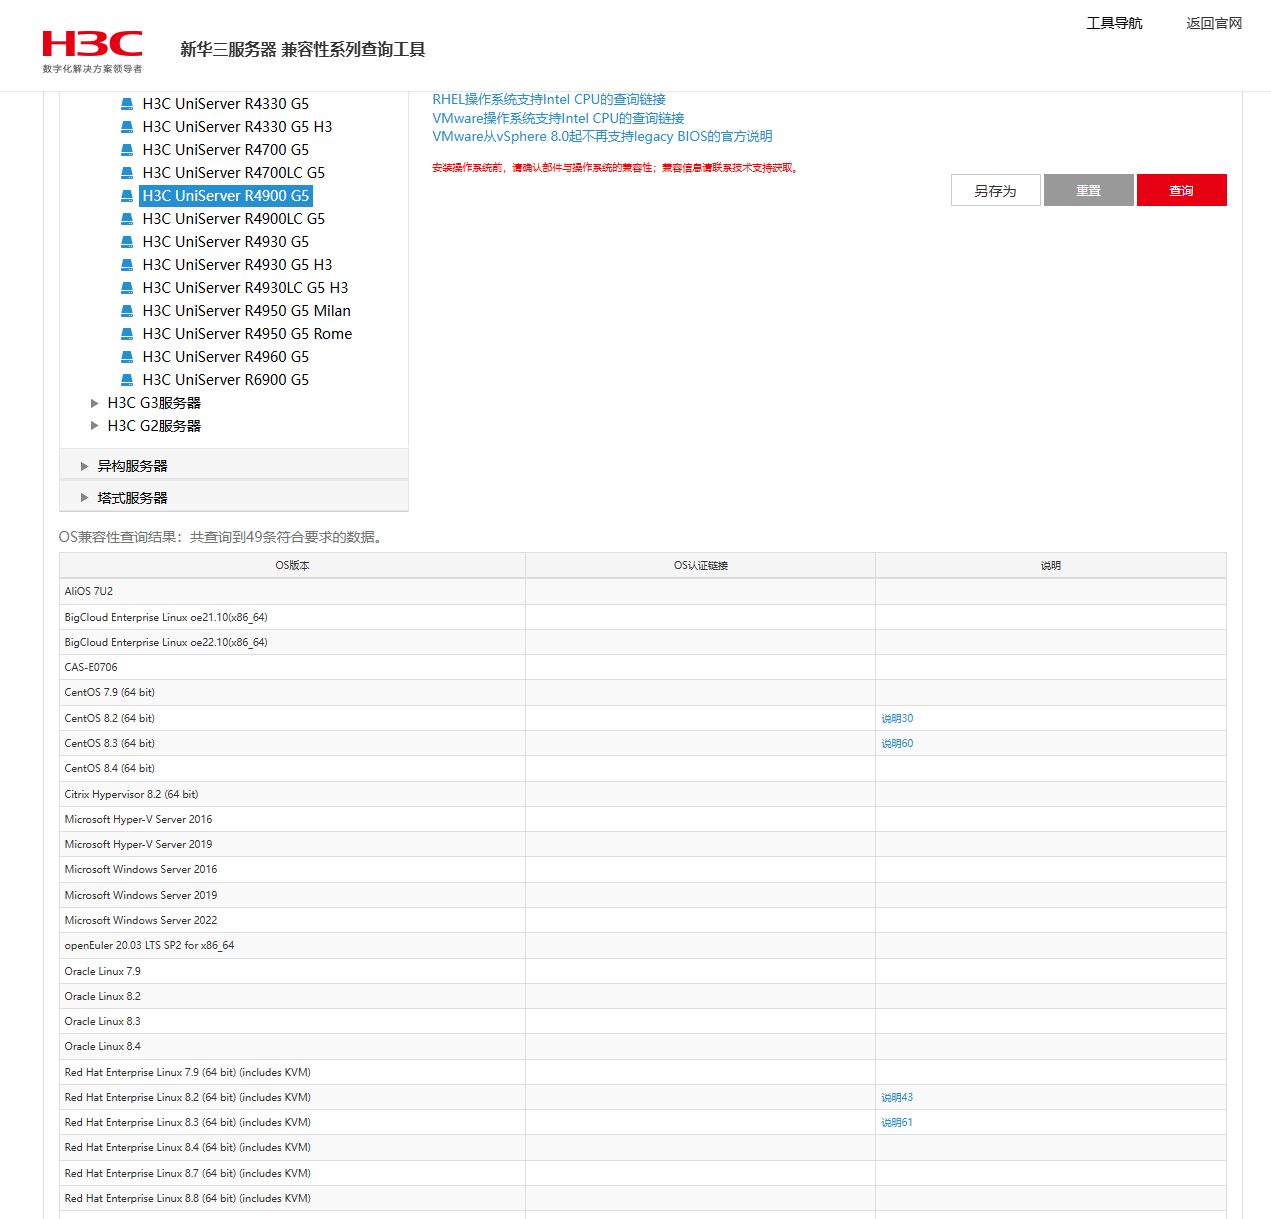Click the AliOS 7U2 table row
Screen dimensions: 1271x1219
[643, 591]
